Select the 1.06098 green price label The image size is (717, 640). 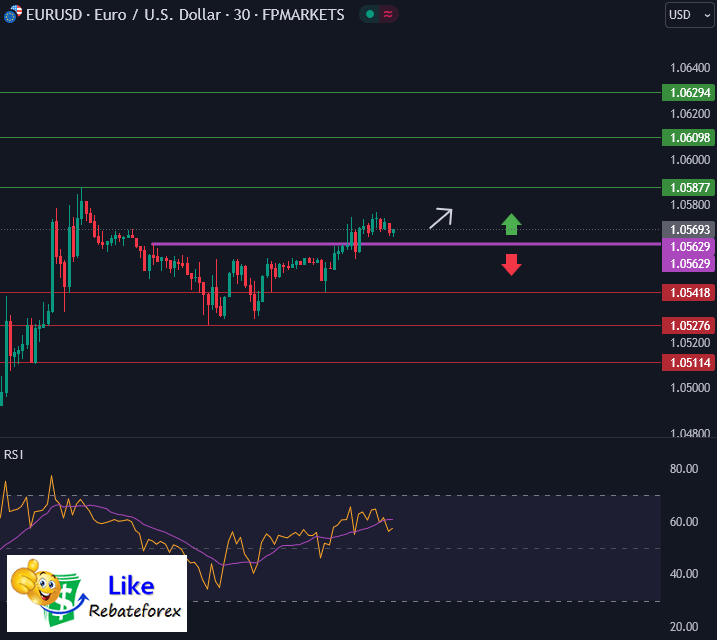pyautogui.click(x=688, y=138)
